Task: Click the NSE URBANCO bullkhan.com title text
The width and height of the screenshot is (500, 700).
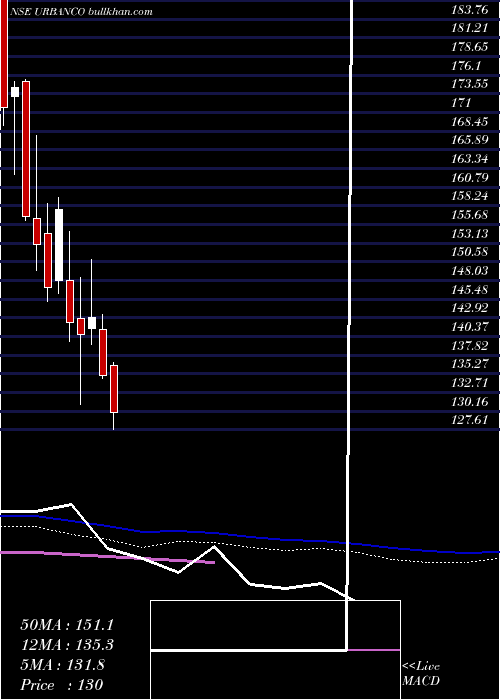Action: [x=81, y=12]
